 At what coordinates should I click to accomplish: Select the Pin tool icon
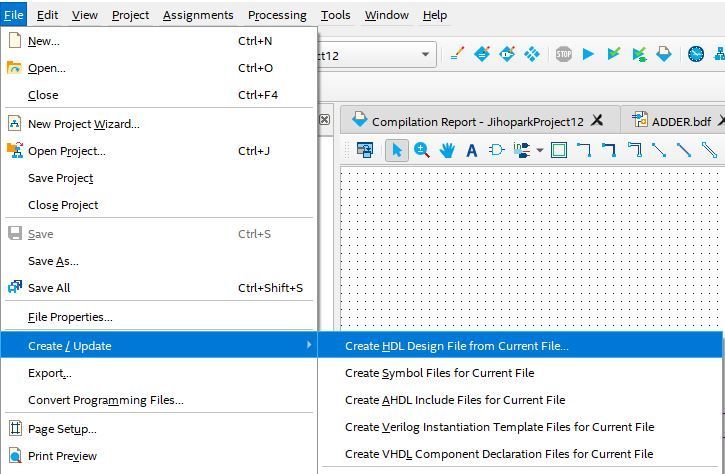522,150
